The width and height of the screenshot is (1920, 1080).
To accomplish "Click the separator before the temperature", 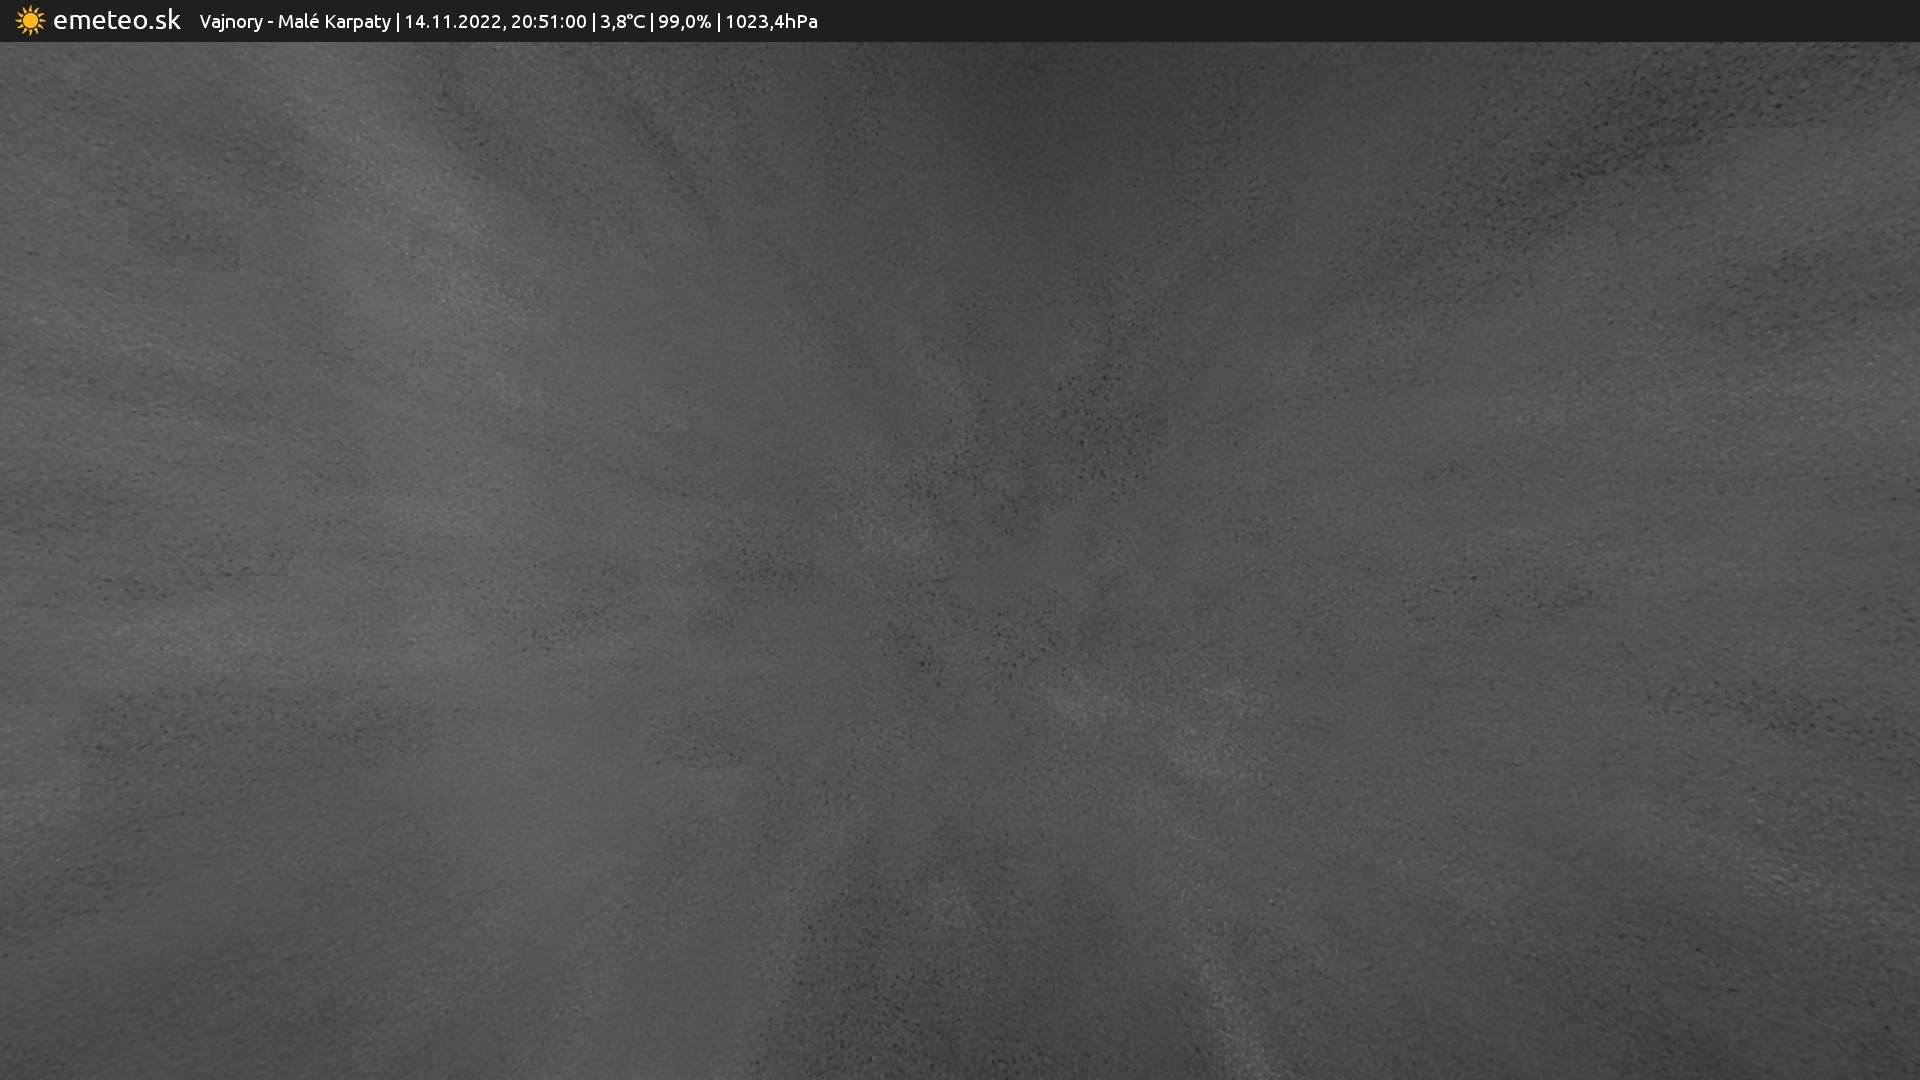I will (594, 22).
